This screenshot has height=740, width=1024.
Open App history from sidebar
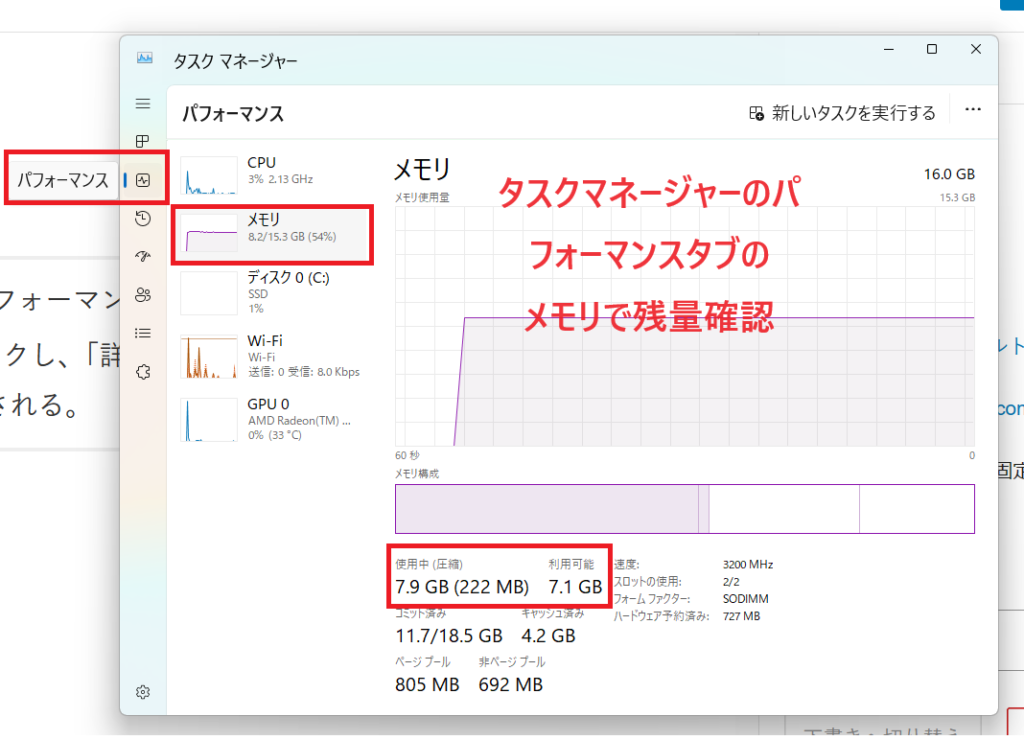pos(143,218)
